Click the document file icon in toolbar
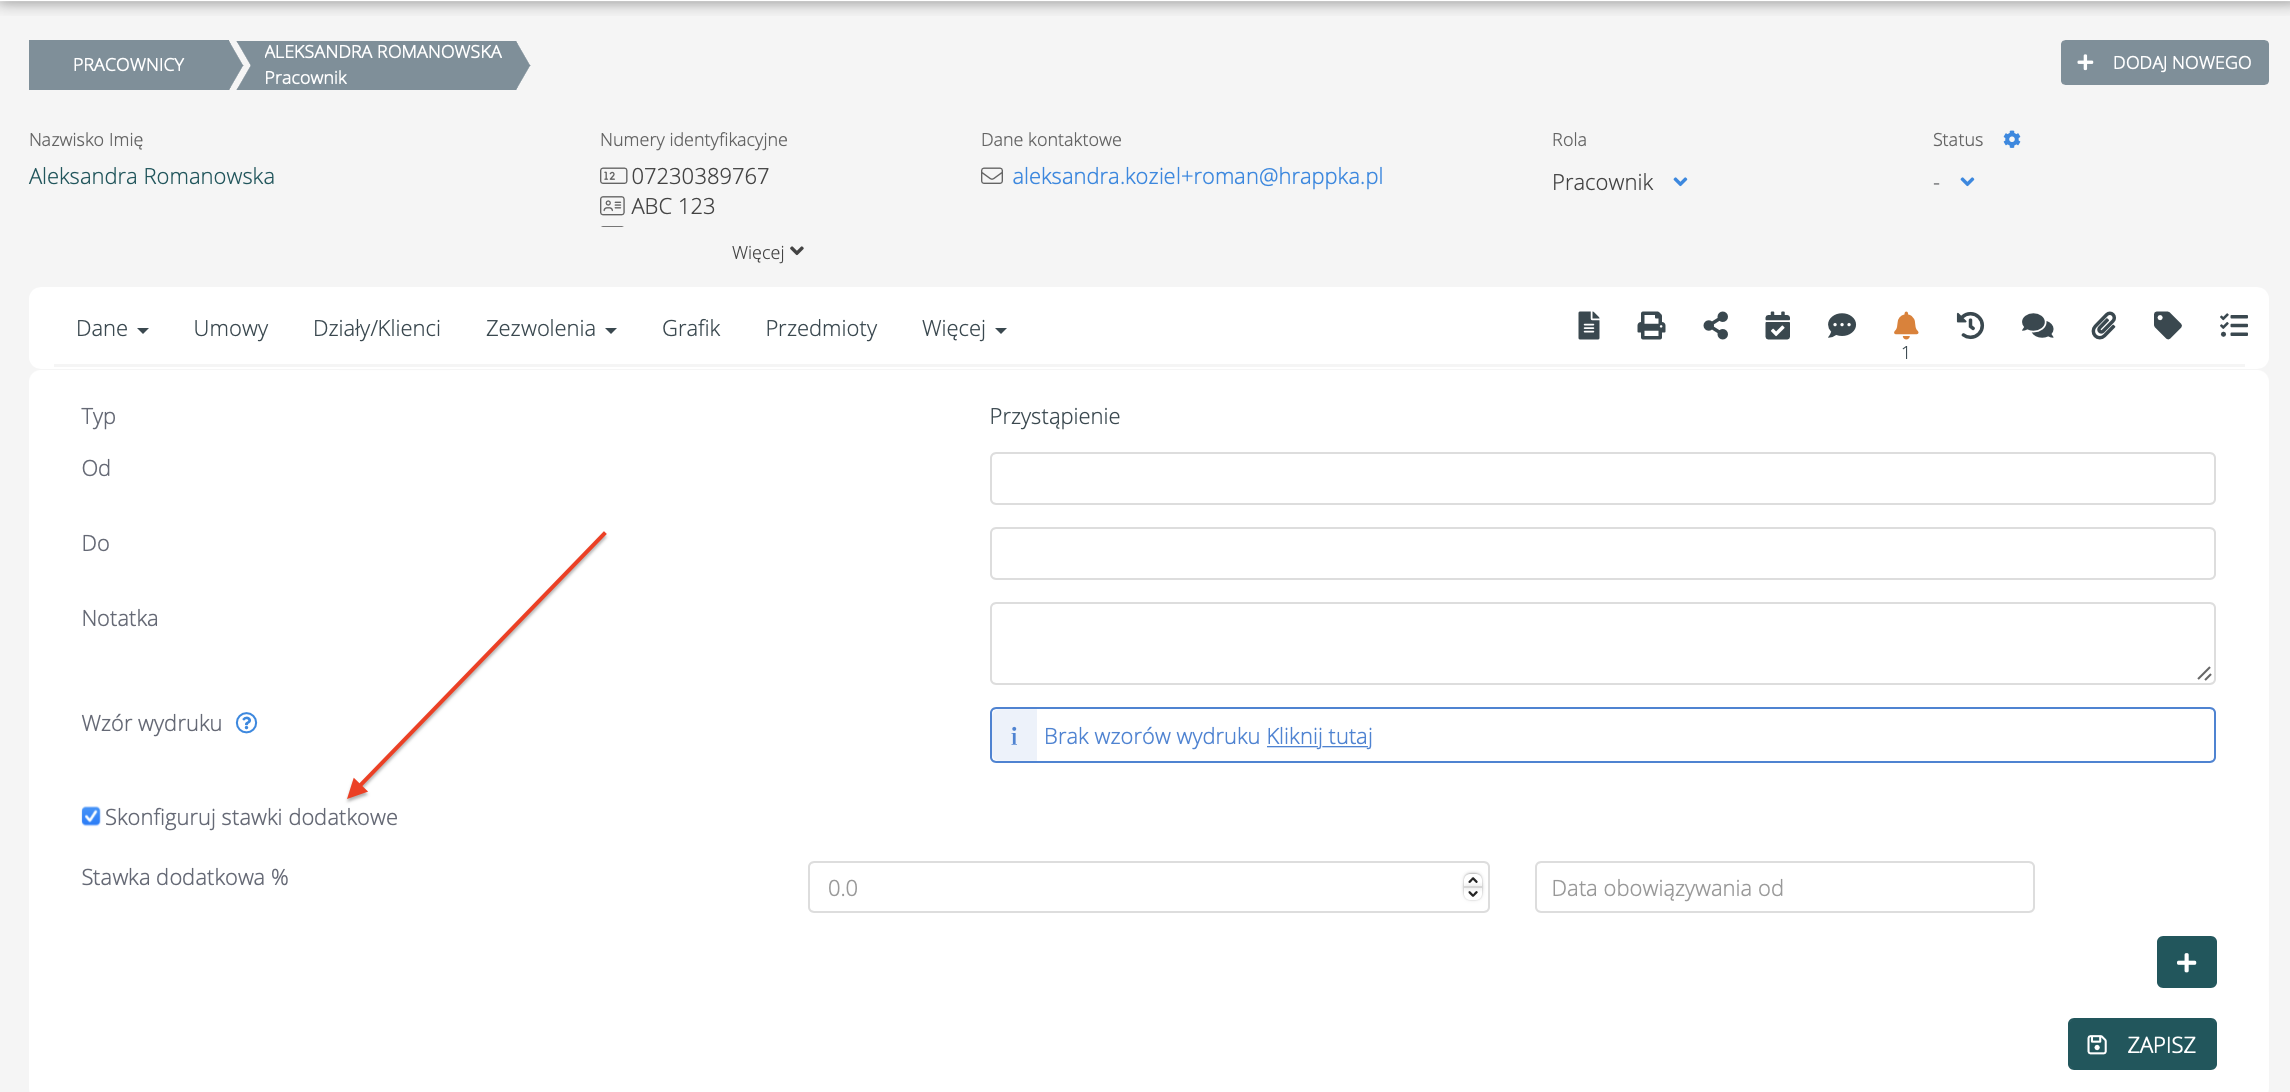This screenshot has height=1092, width=2290. coord(1588,326)
